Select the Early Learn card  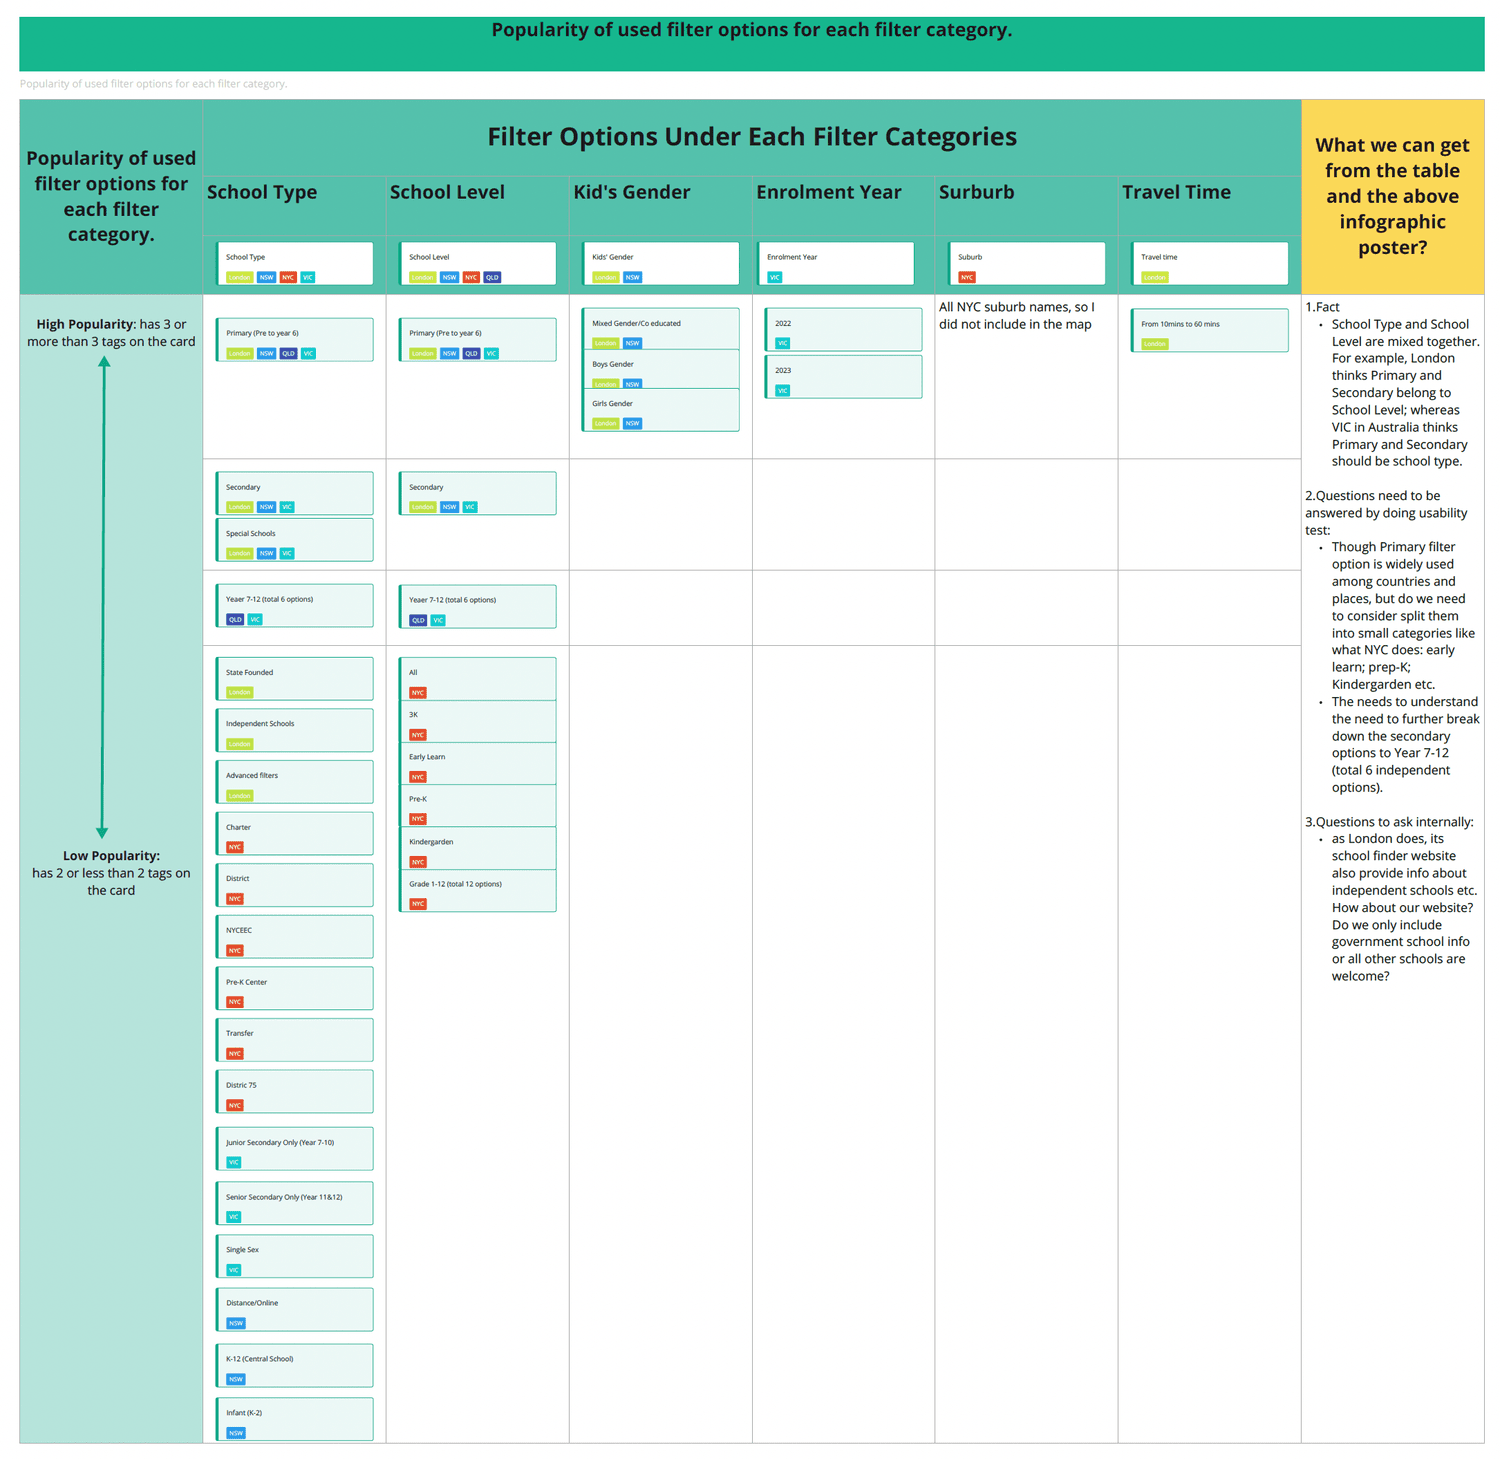coord(478,764)
